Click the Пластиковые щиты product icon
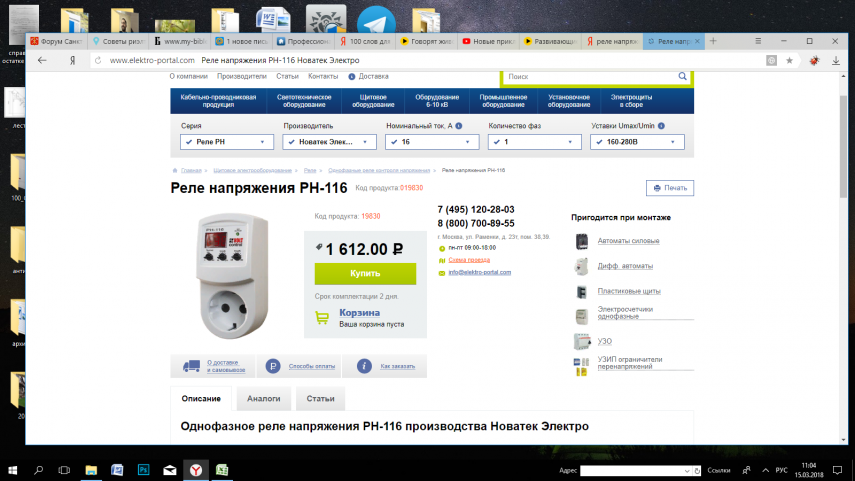This screenshot has width=855, height=481. click(x=582, y=292)
